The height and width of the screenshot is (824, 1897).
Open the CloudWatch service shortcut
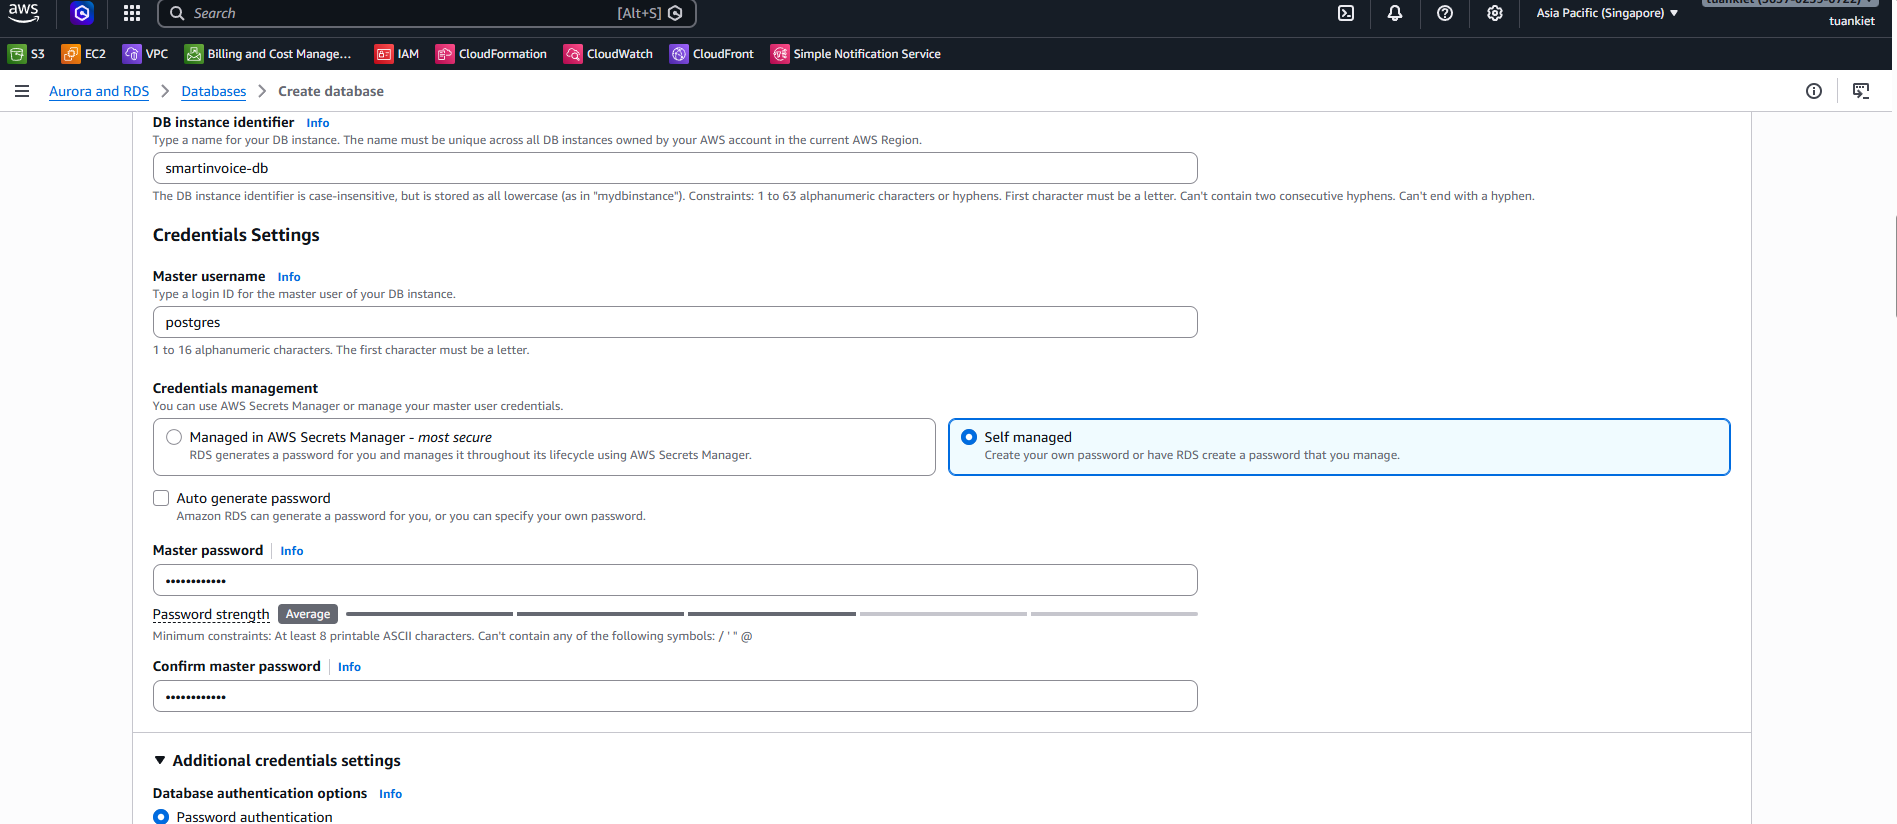[x=608, y=54]
